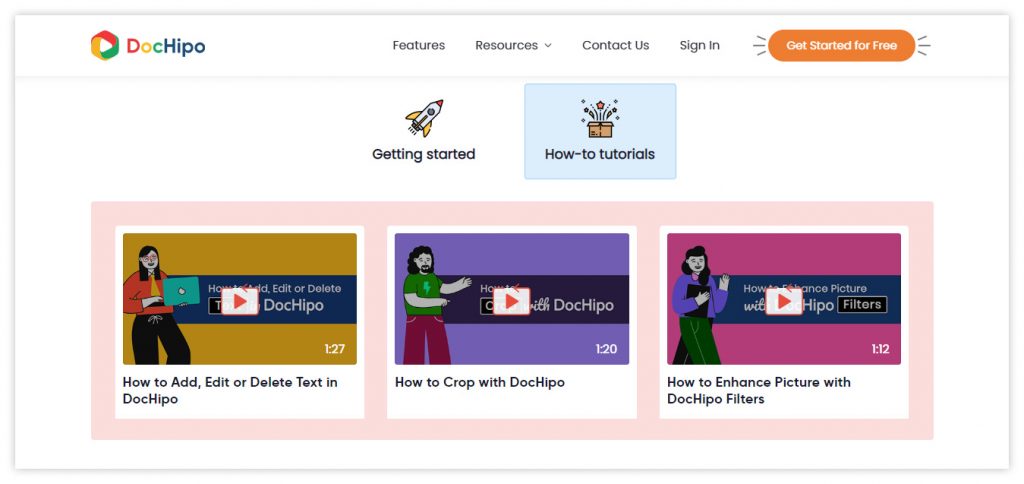Click the rocket icon above Getting started

424,118
